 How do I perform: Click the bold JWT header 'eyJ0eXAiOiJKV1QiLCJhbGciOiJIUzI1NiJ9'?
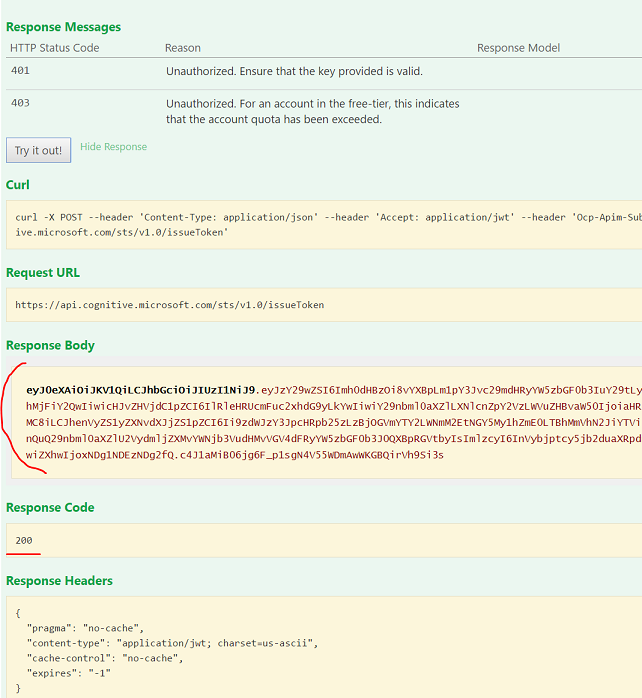(x=140, y=390)
